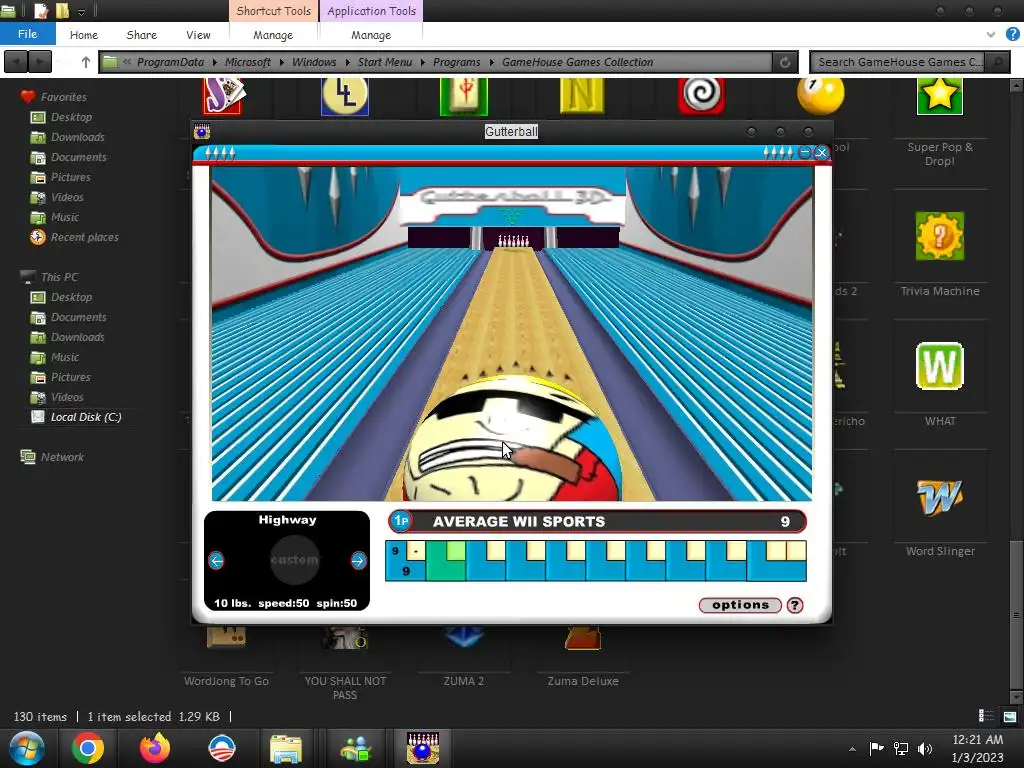Click Start Menu in address breadcrumb
This screenshot has height=768, width=1024.
click(x=385, y=62)
